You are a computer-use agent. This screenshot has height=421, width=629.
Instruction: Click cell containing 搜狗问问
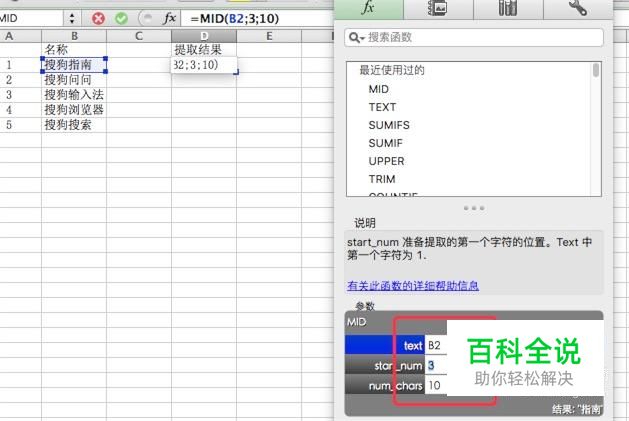74,80
